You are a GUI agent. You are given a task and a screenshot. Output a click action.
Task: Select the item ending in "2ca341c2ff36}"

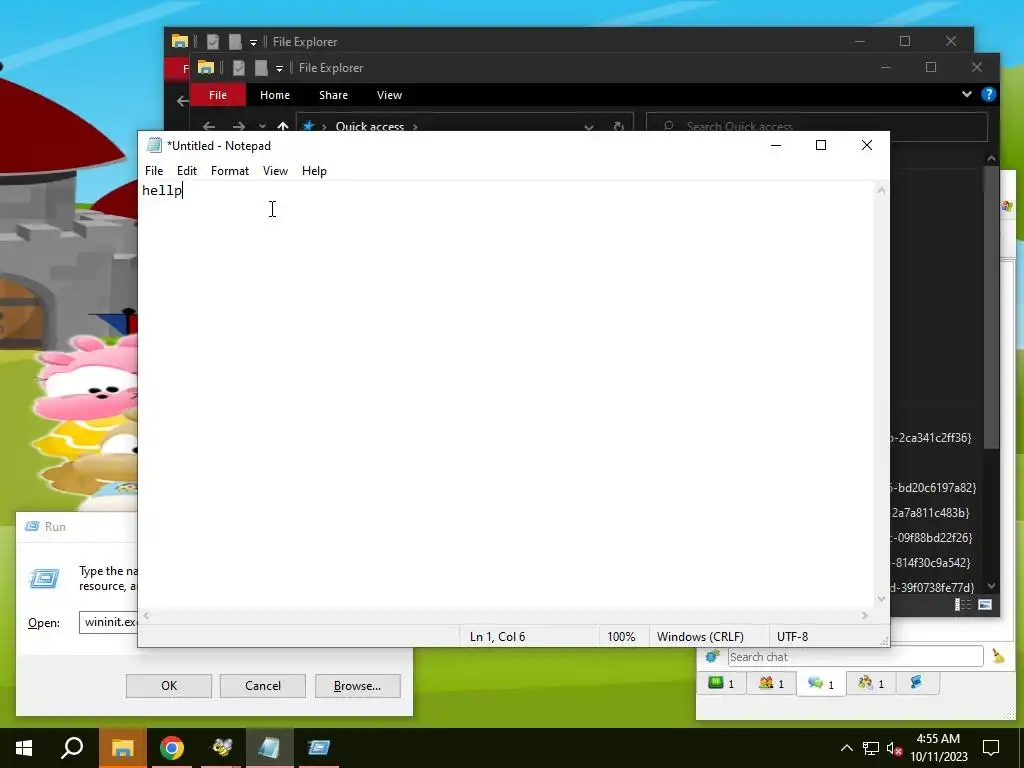click(x=931, y=438)
